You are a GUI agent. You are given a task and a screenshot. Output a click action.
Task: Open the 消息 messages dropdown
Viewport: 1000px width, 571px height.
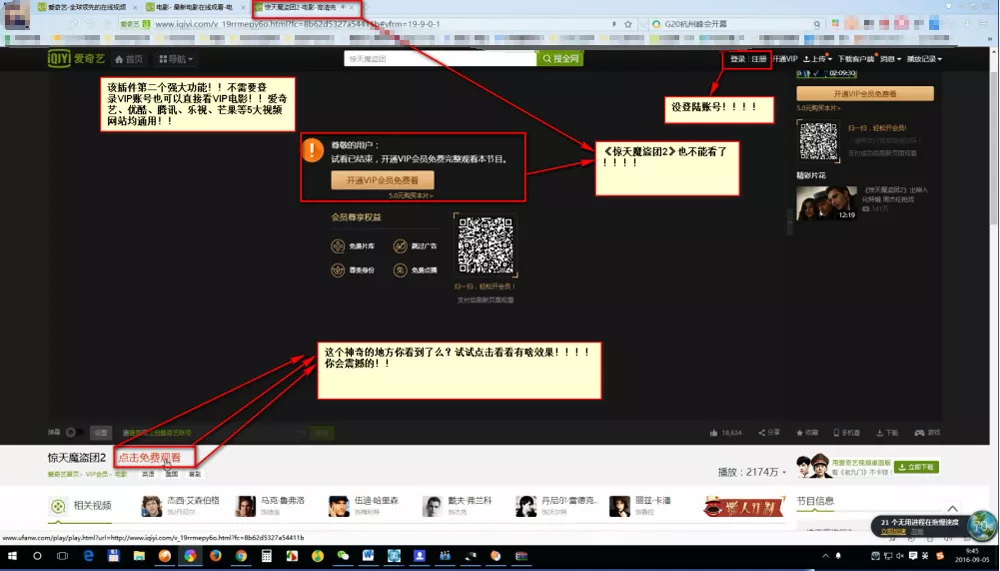point(890,59)
